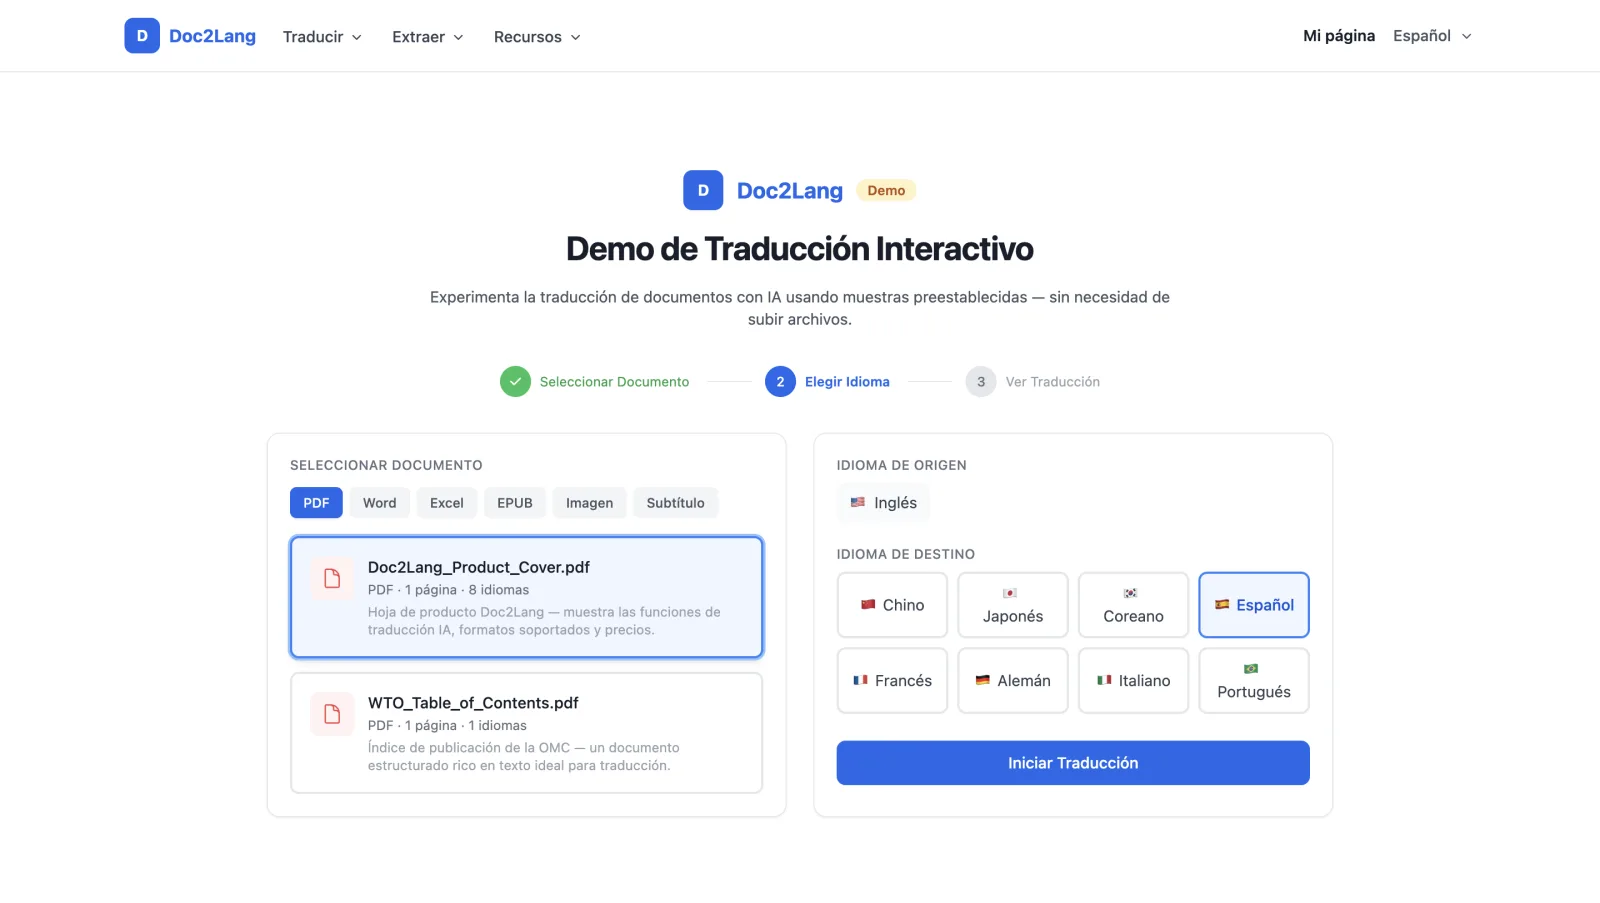
Task: Click the text 'PDF · 1 página · 1 idiomas'
Action: tap(447, 726)
